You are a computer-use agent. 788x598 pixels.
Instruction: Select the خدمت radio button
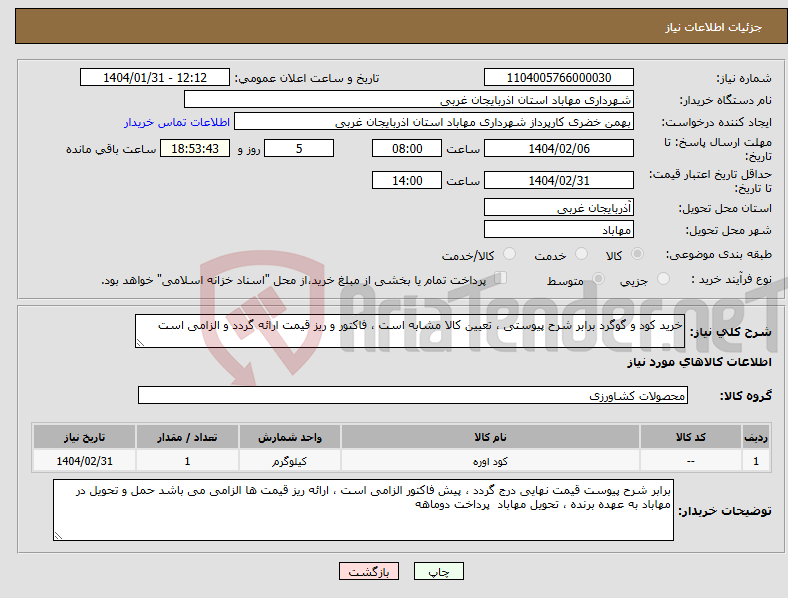pyautogui.click(x=581, y=254)
